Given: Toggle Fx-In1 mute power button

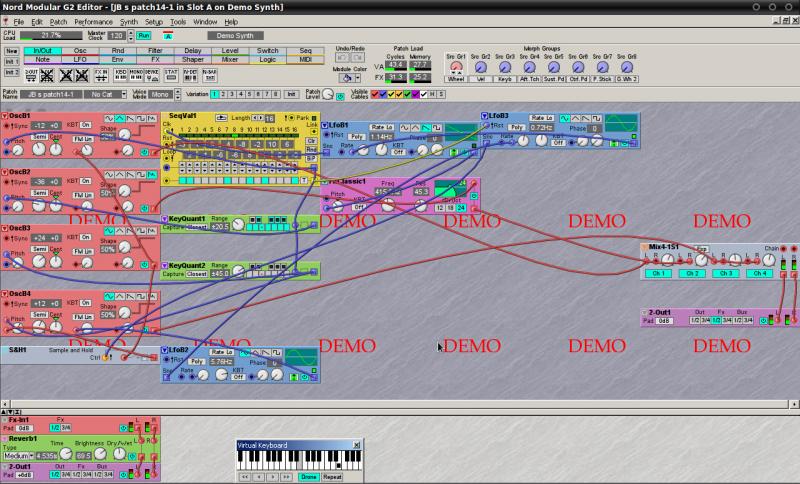Looking at the screenshot, I should (x=123, y=428).
